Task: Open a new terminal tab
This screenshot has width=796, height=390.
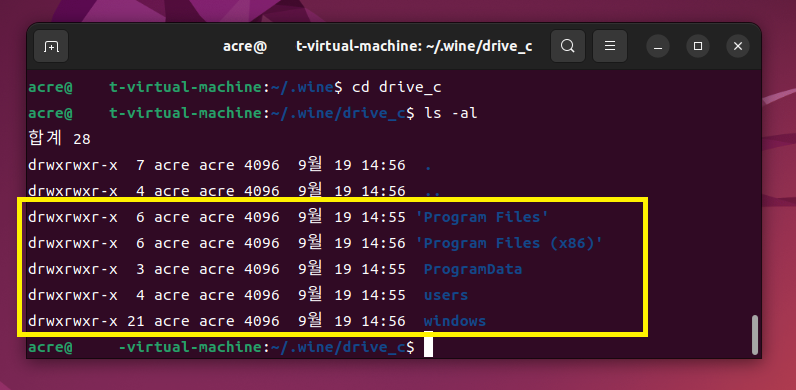Action: tap(51, 47)
